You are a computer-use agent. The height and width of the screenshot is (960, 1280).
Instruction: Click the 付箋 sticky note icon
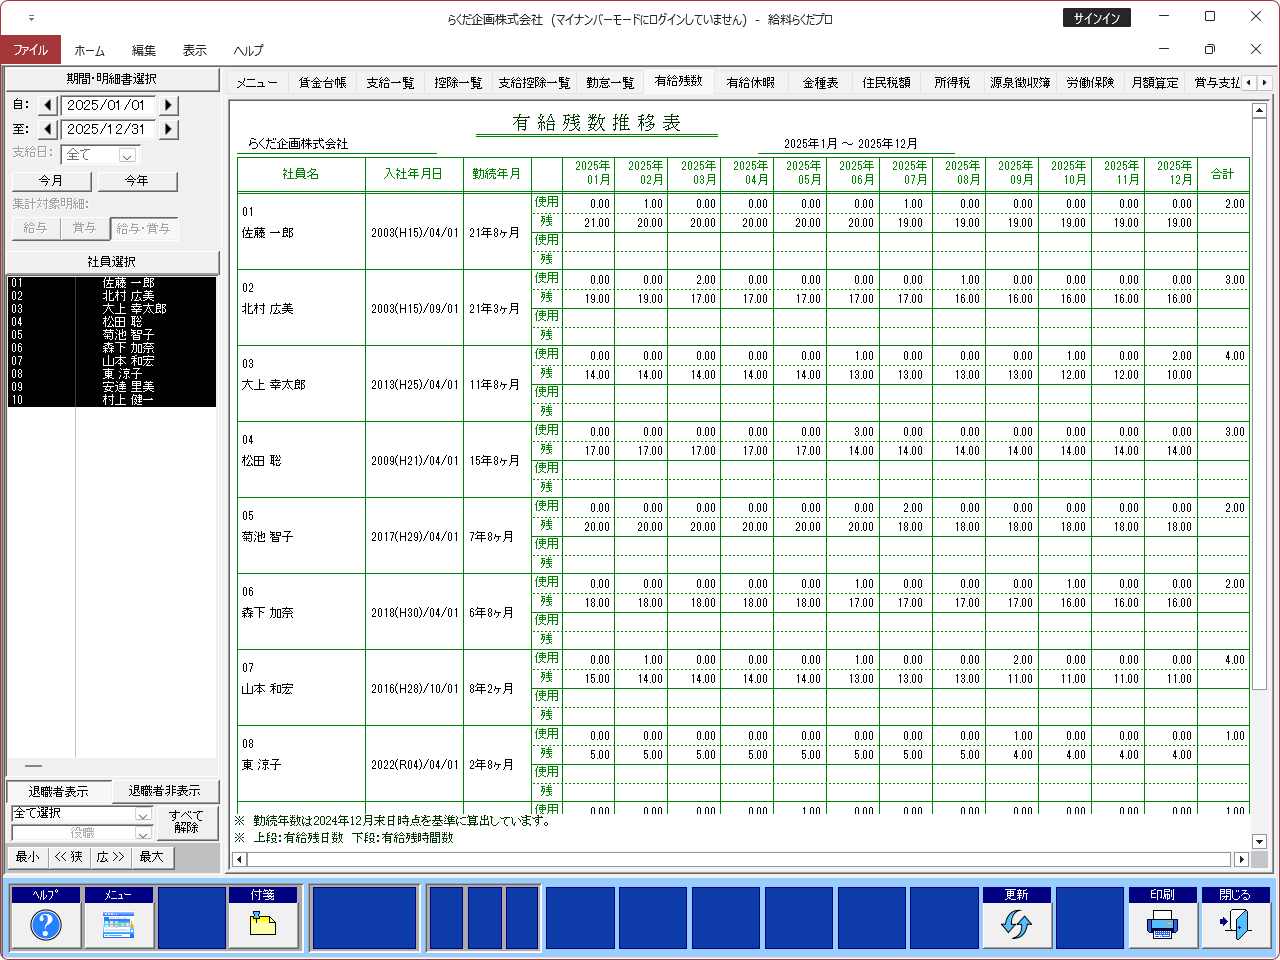(263, 925)
